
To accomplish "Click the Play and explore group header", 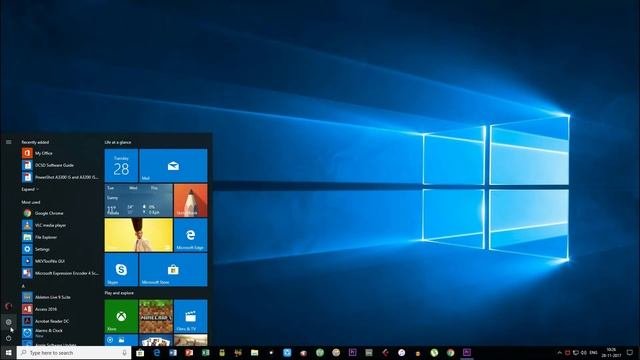I will click(x=119, y=293).
